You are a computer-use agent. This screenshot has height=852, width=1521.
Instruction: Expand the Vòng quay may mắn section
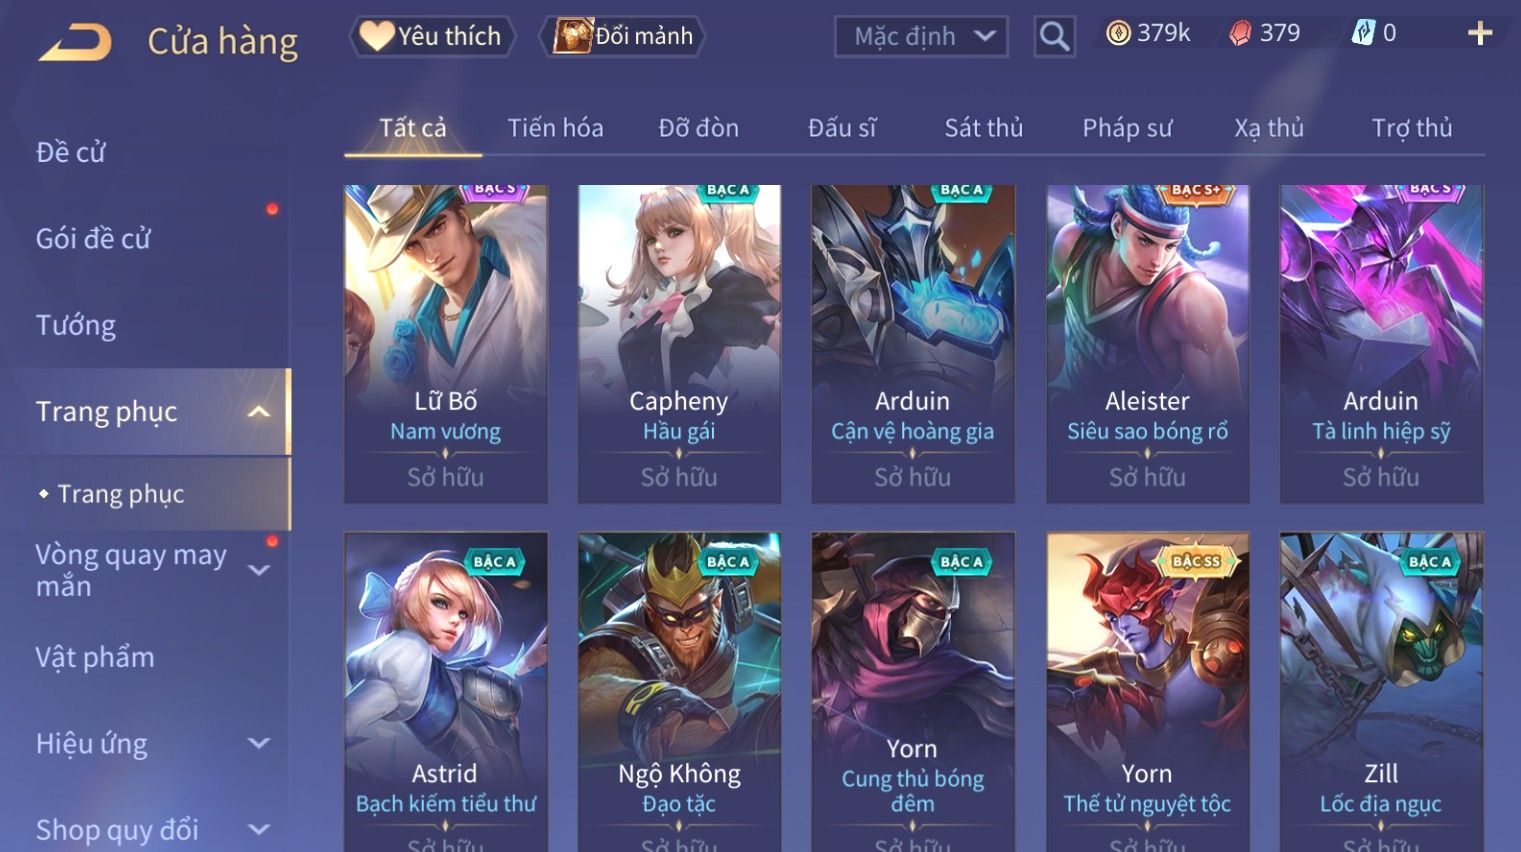click(259, 570)
